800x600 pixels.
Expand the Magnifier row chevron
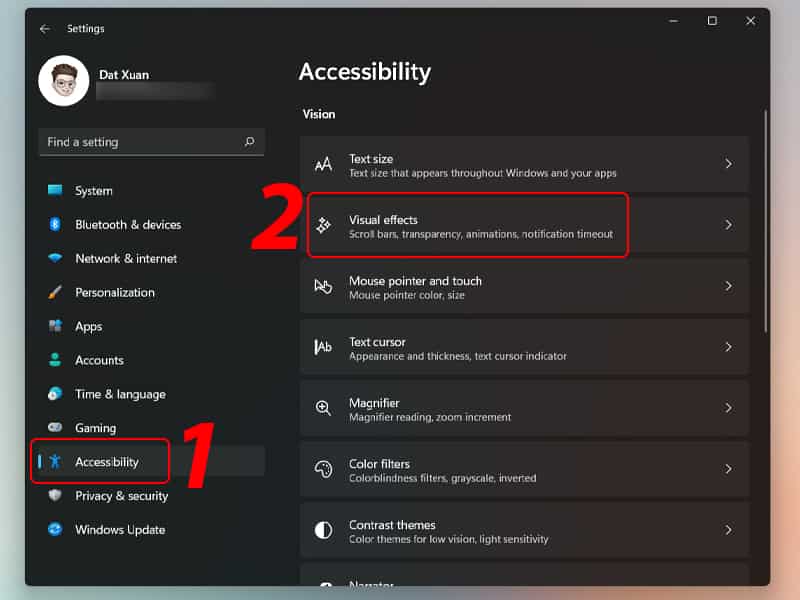(x=729, y=409)
